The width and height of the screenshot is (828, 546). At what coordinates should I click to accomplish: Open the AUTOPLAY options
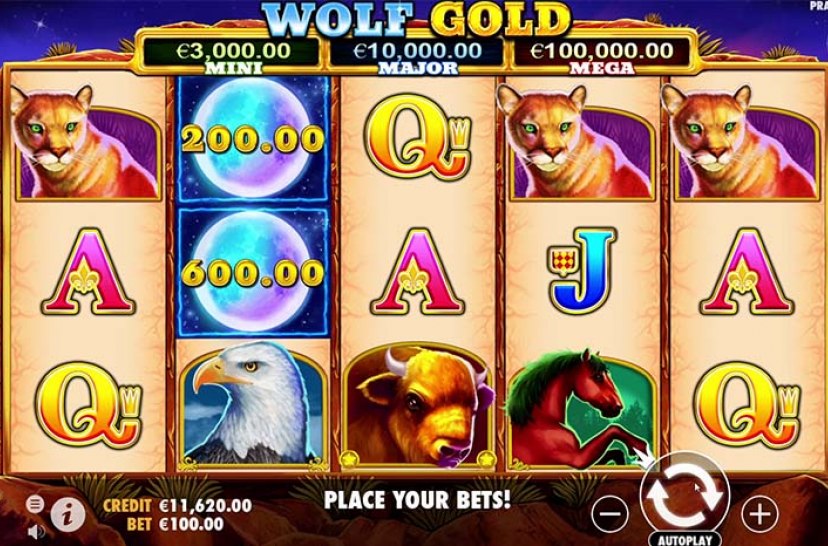click(685, 539)
